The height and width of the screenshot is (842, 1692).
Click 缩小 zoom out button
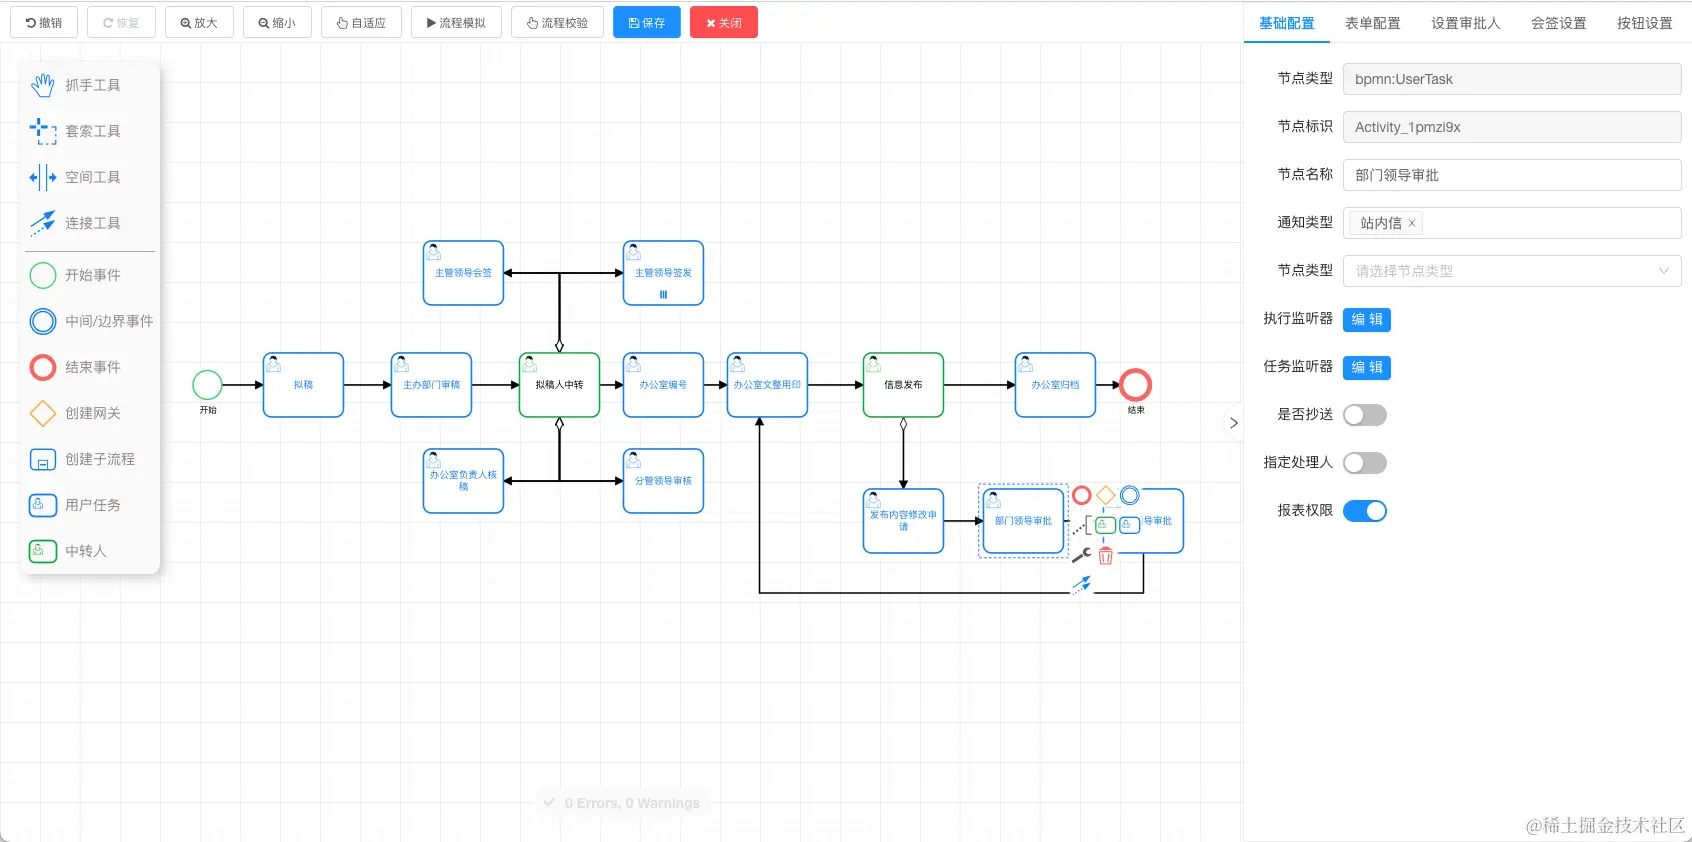pos(277,22)
